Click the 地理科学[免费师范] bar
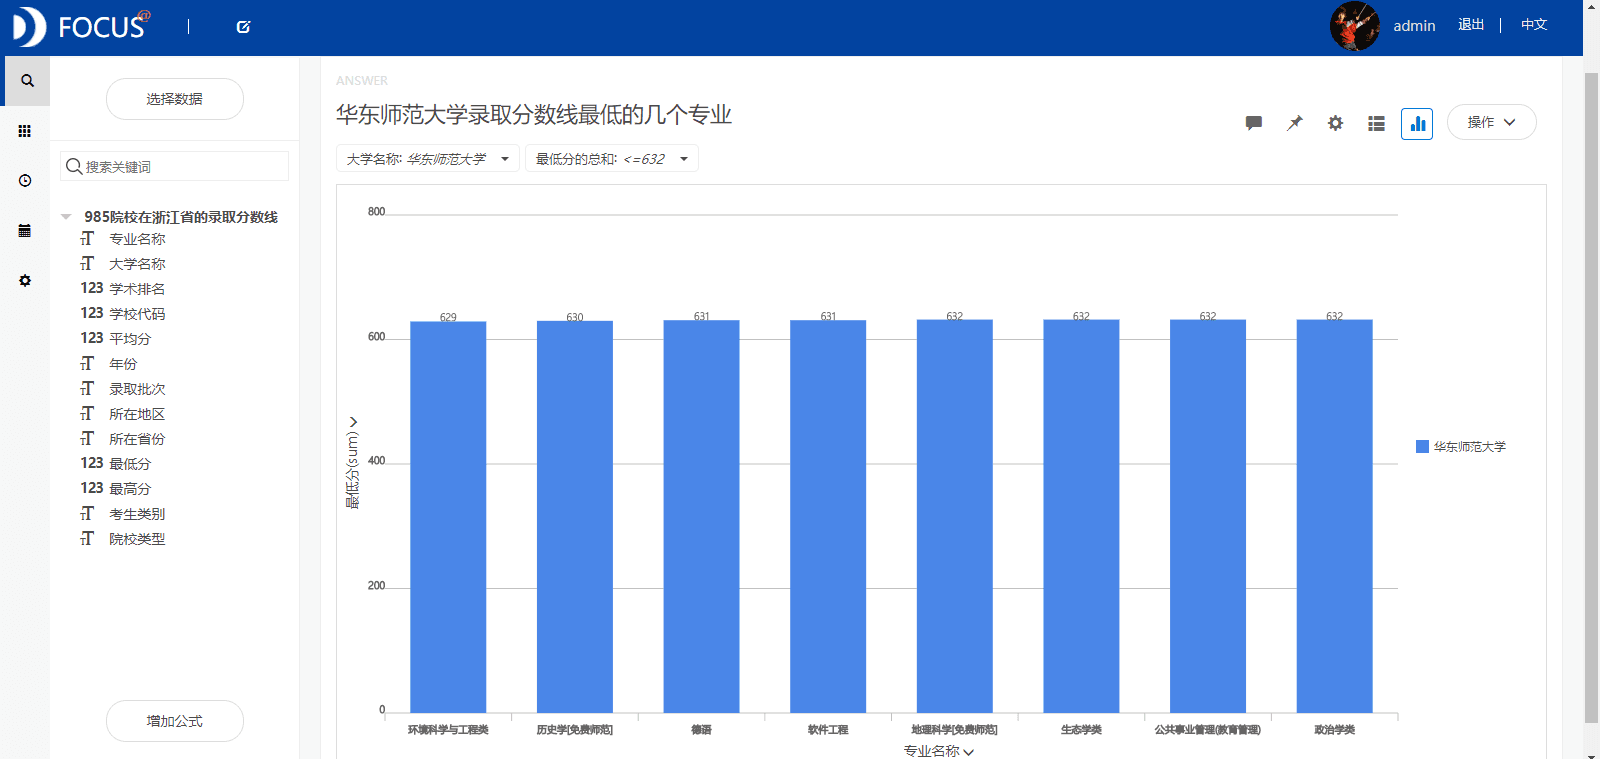1600x759 pixels. pos(955,516)
